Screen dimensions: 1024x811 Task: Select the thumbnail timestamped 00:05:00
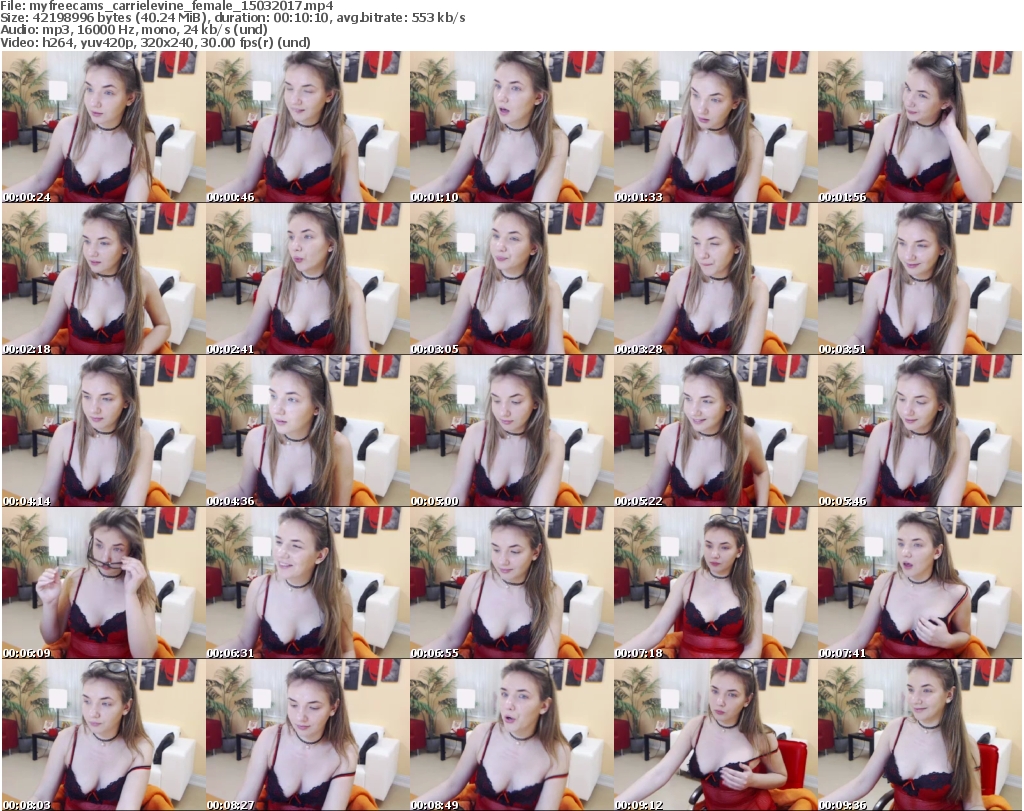(x=511, y=430)
